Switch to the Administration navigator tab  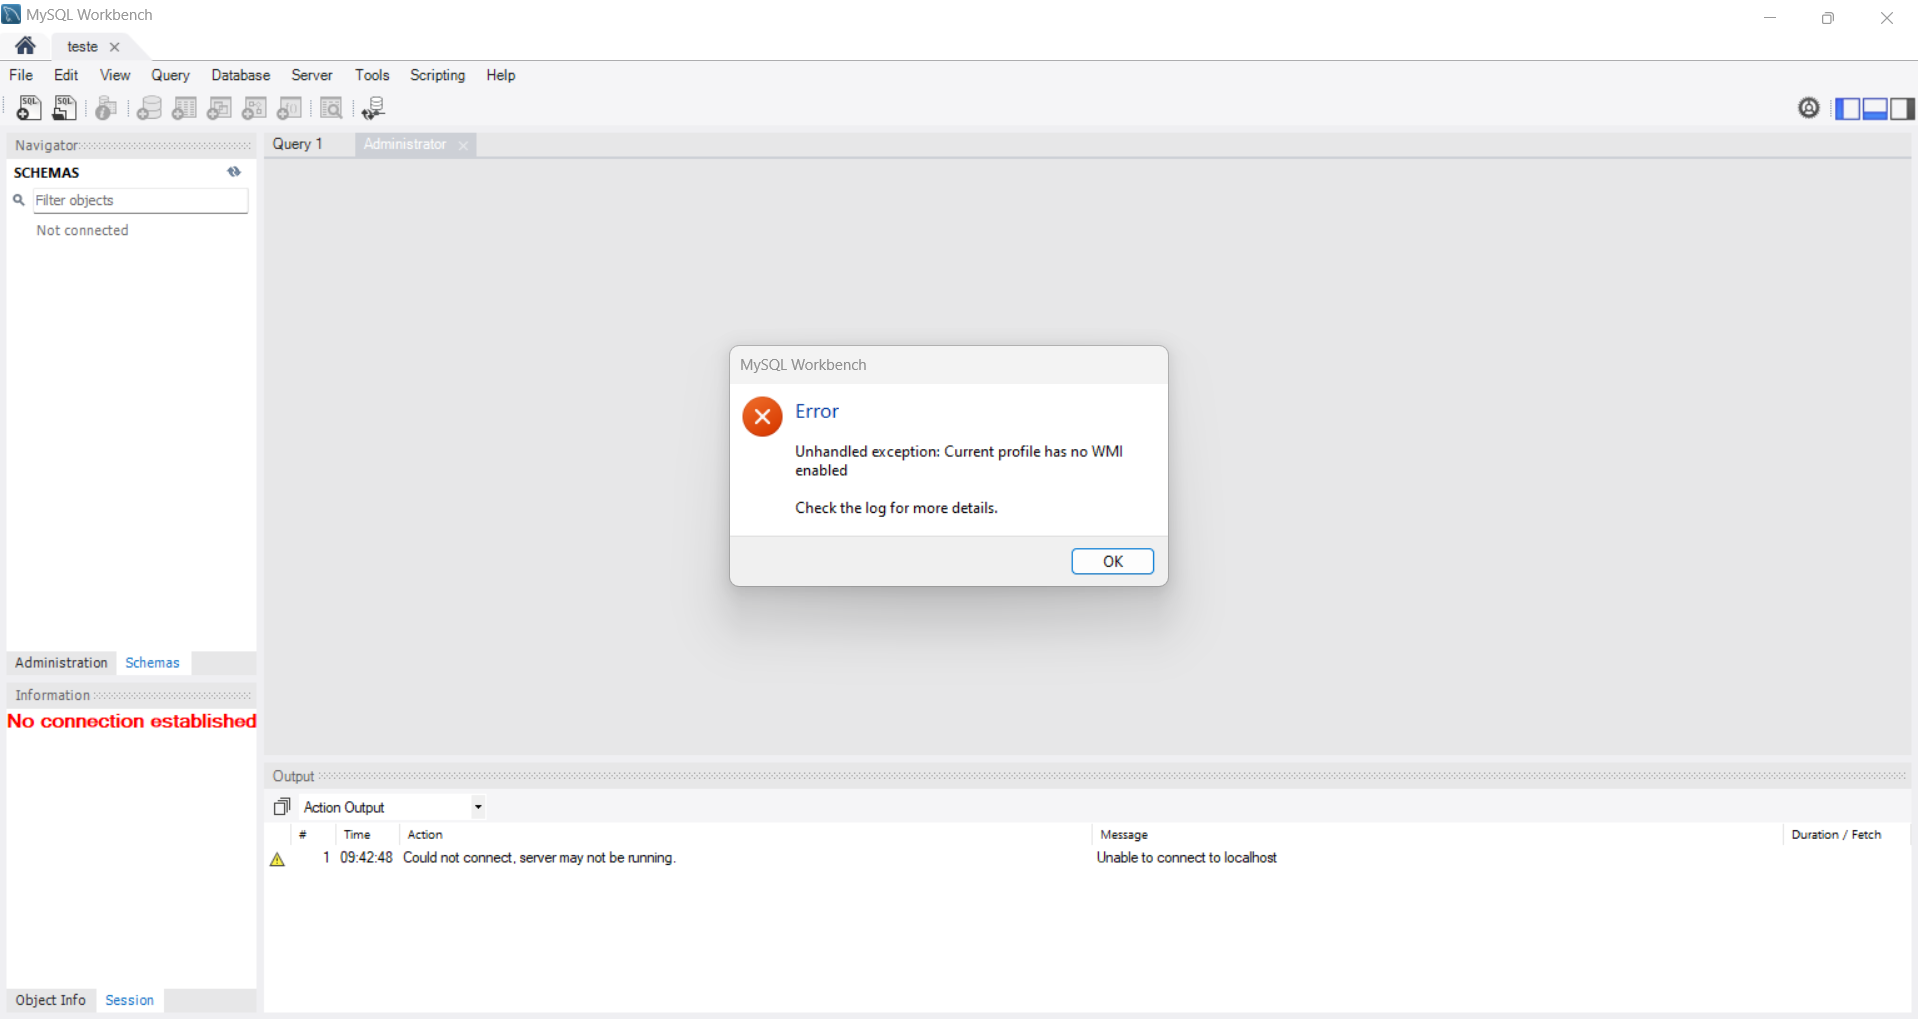(x=61, y=663)
